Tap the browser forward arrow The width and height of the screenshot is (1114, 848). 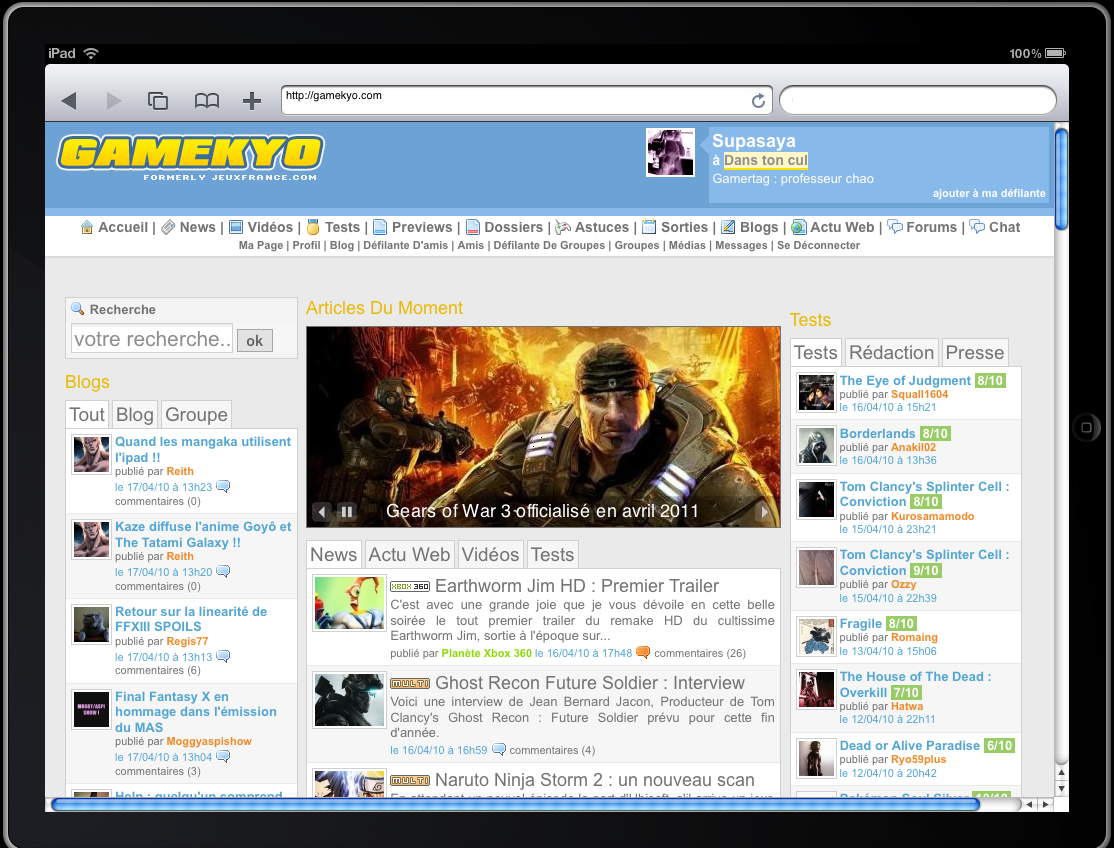[114, 100]
